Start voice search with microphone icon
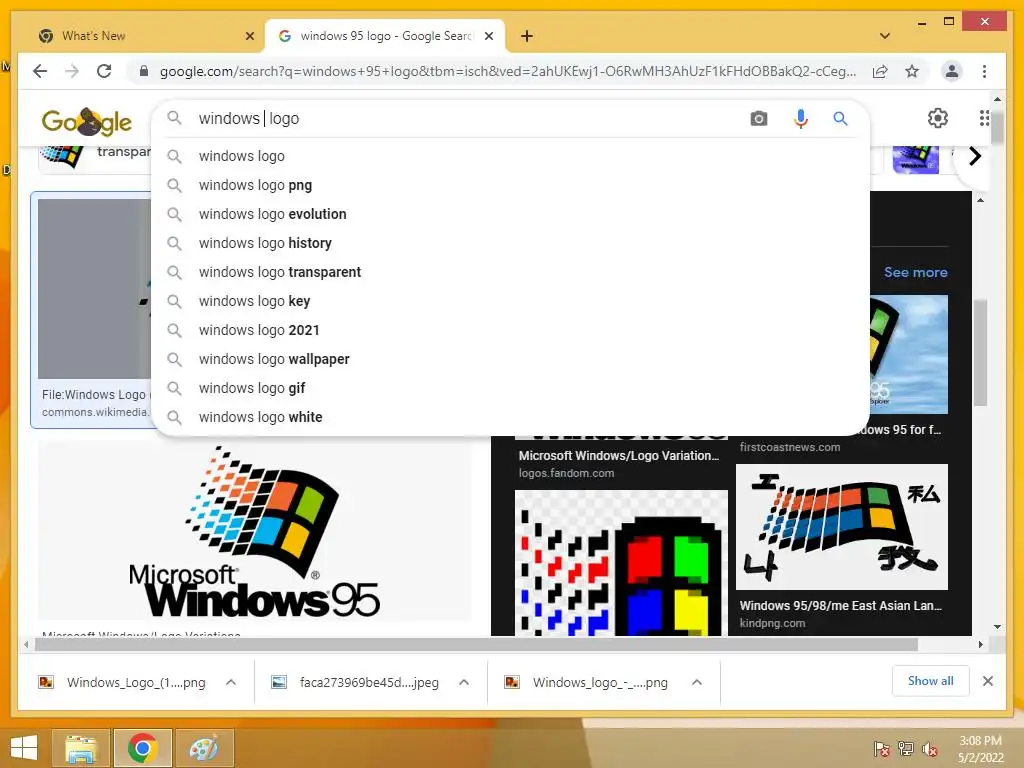This screenshot has width=1024, height=768. tap(801, 118)
